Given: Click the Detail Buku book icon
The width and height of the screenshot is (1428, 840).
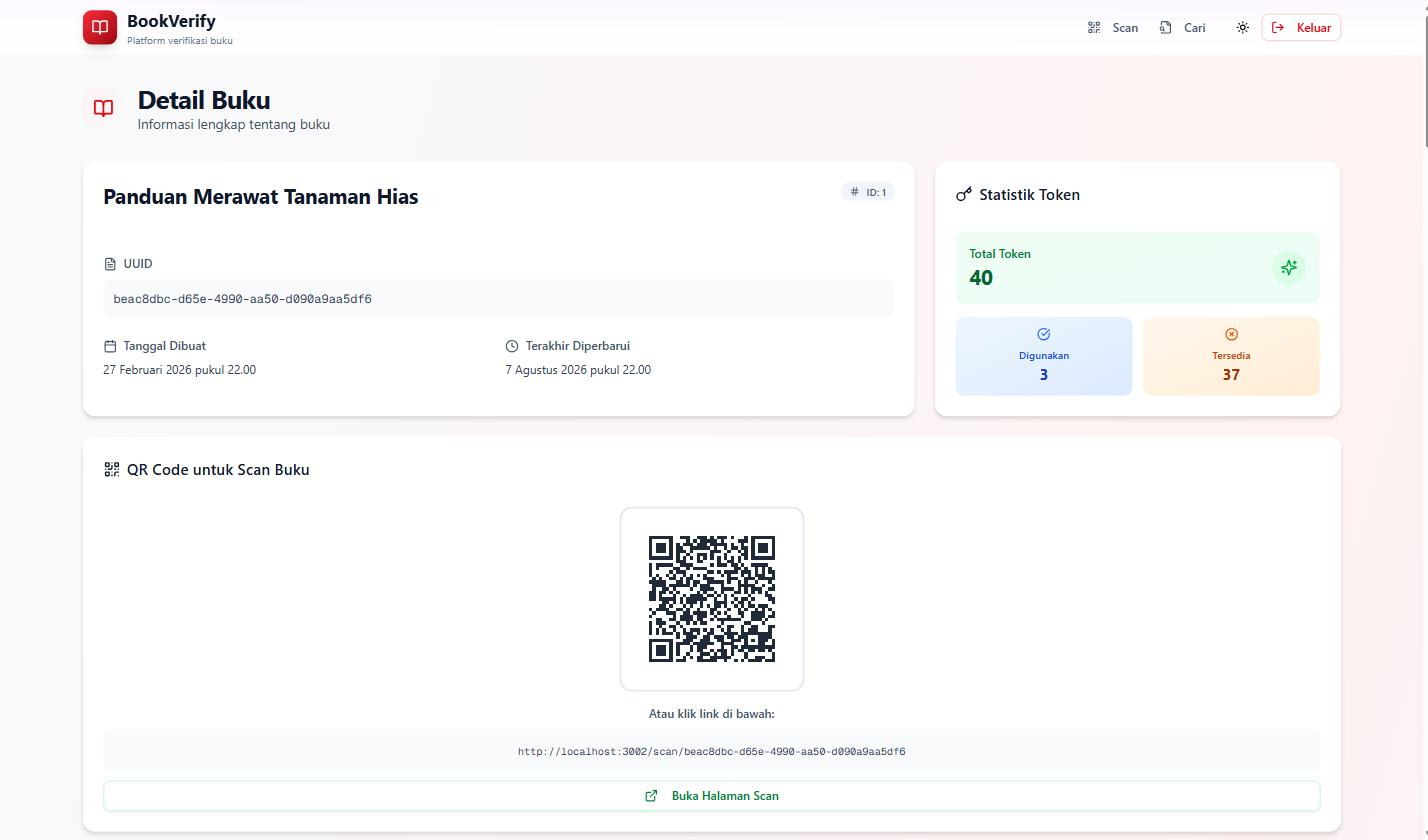Looking at the screenshot, I should pos(103,108).
